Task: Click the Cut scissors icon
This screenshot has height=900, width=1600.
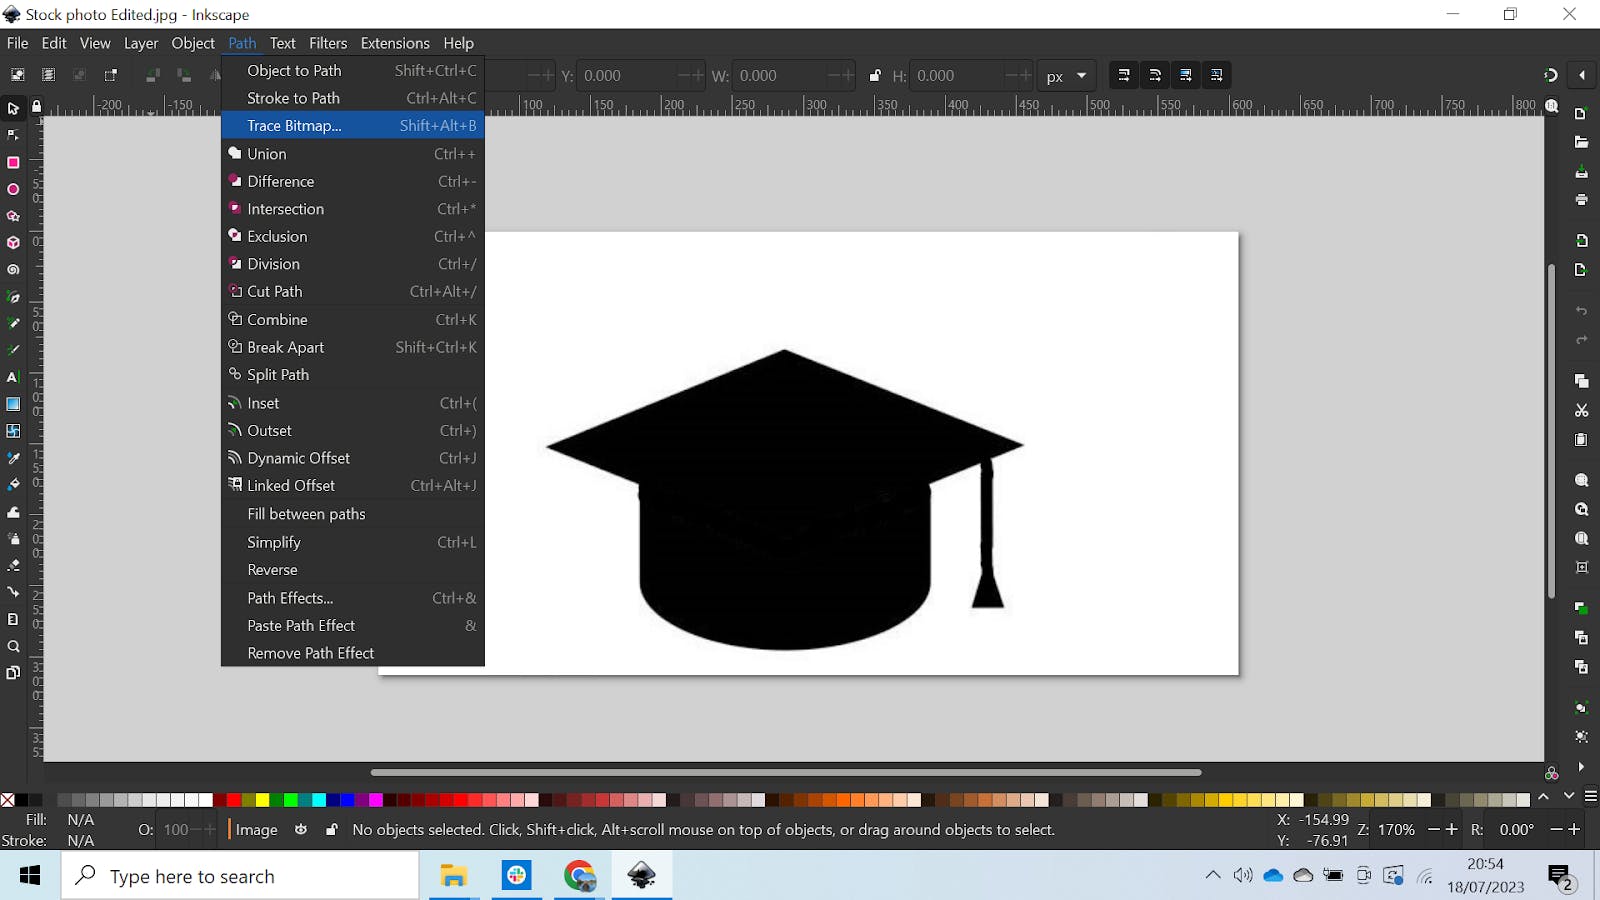Action: coord(1581,411)
